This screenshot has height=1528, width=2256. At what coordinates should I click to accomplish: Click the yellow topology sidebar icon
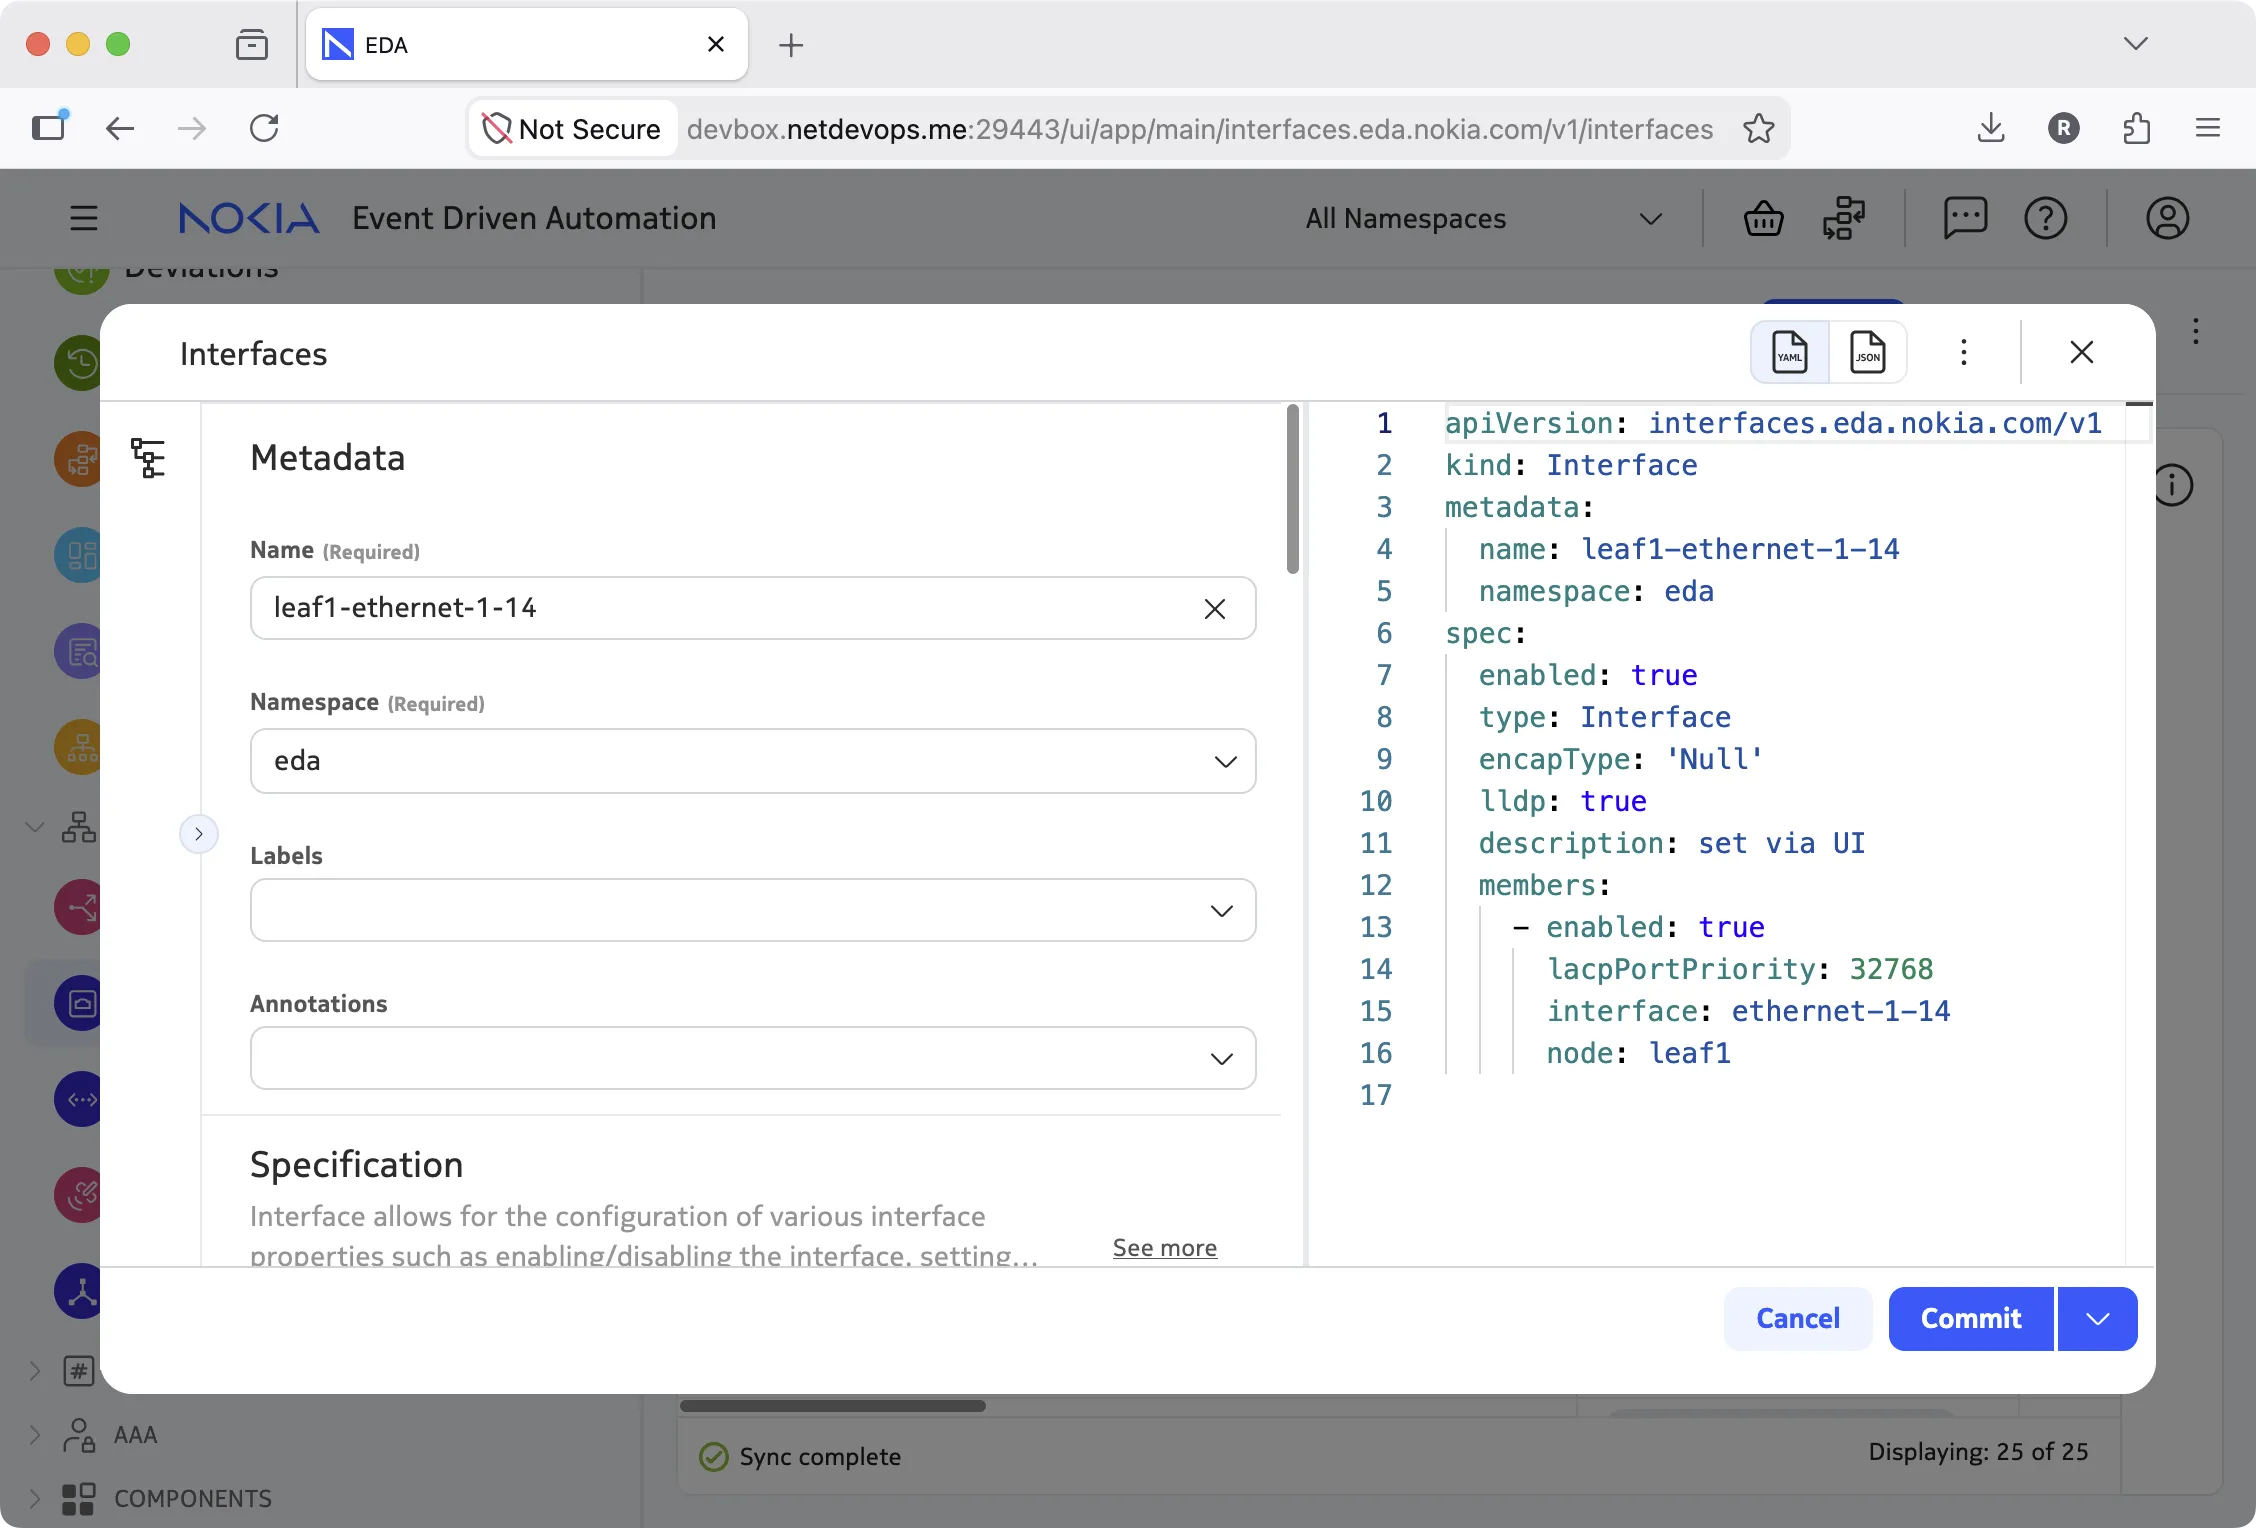78,747
